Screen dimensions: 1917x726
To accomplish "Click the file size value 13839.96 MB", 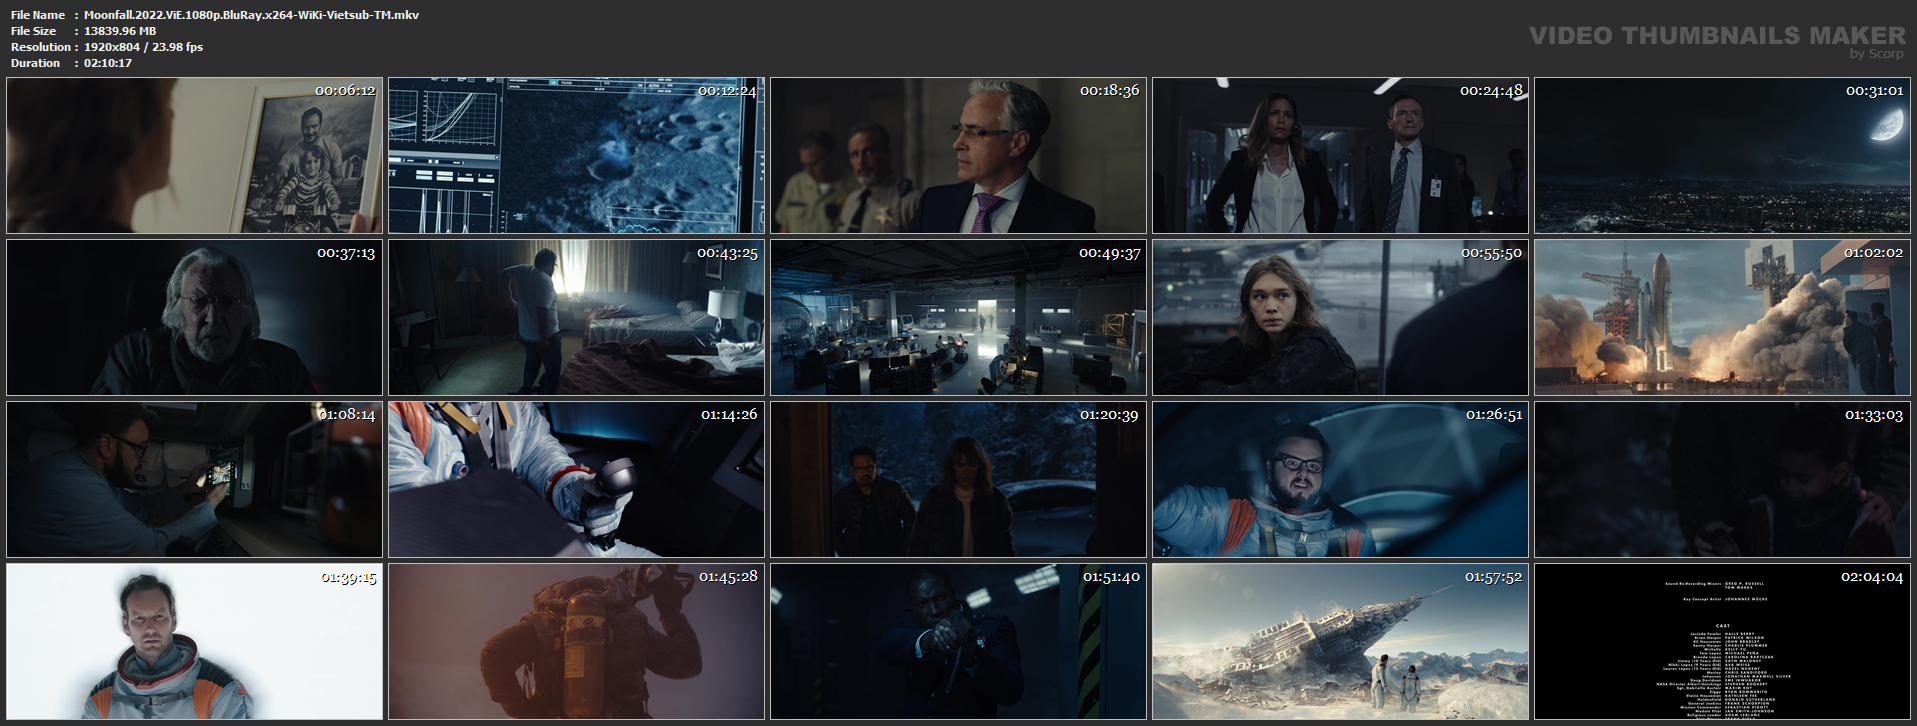I will click(x=120, y=31).
